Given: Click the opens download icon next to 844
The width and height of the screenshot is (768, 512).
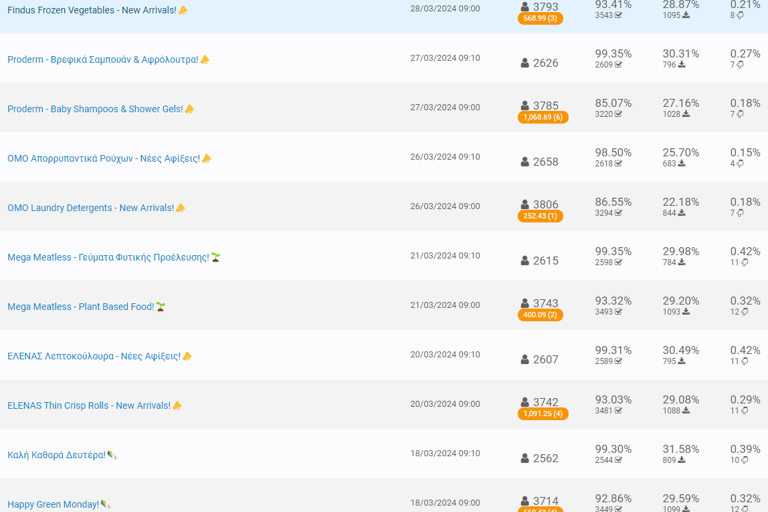Looking at the screenshot, I should (682, 213).
